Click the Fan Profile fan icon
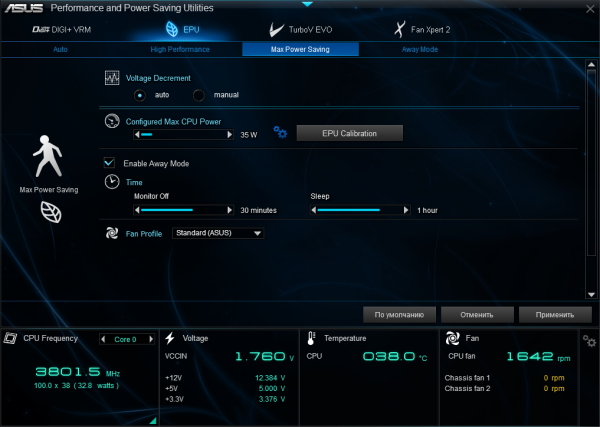 (x=112, y=233)
